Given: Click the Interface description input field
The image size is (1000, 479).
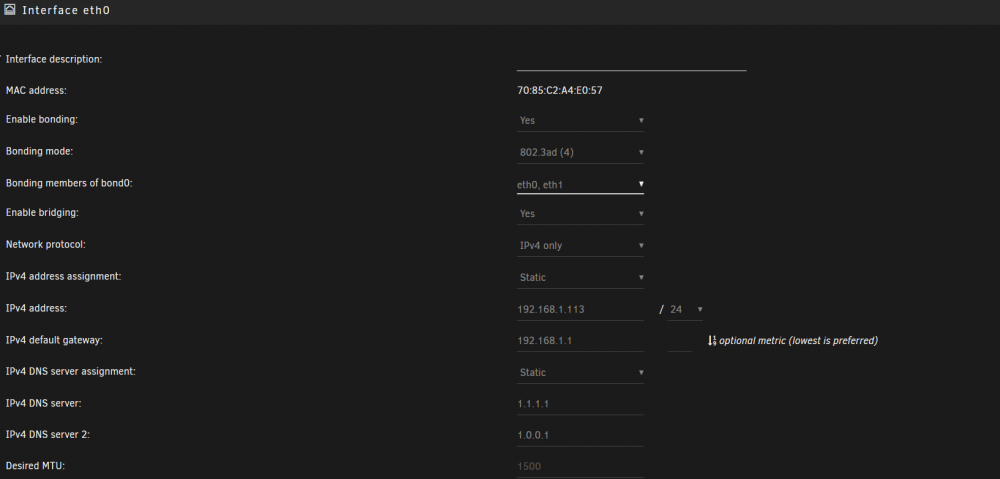Looking at the screenshot, I should pyautogui.click(x=631, y=61).
